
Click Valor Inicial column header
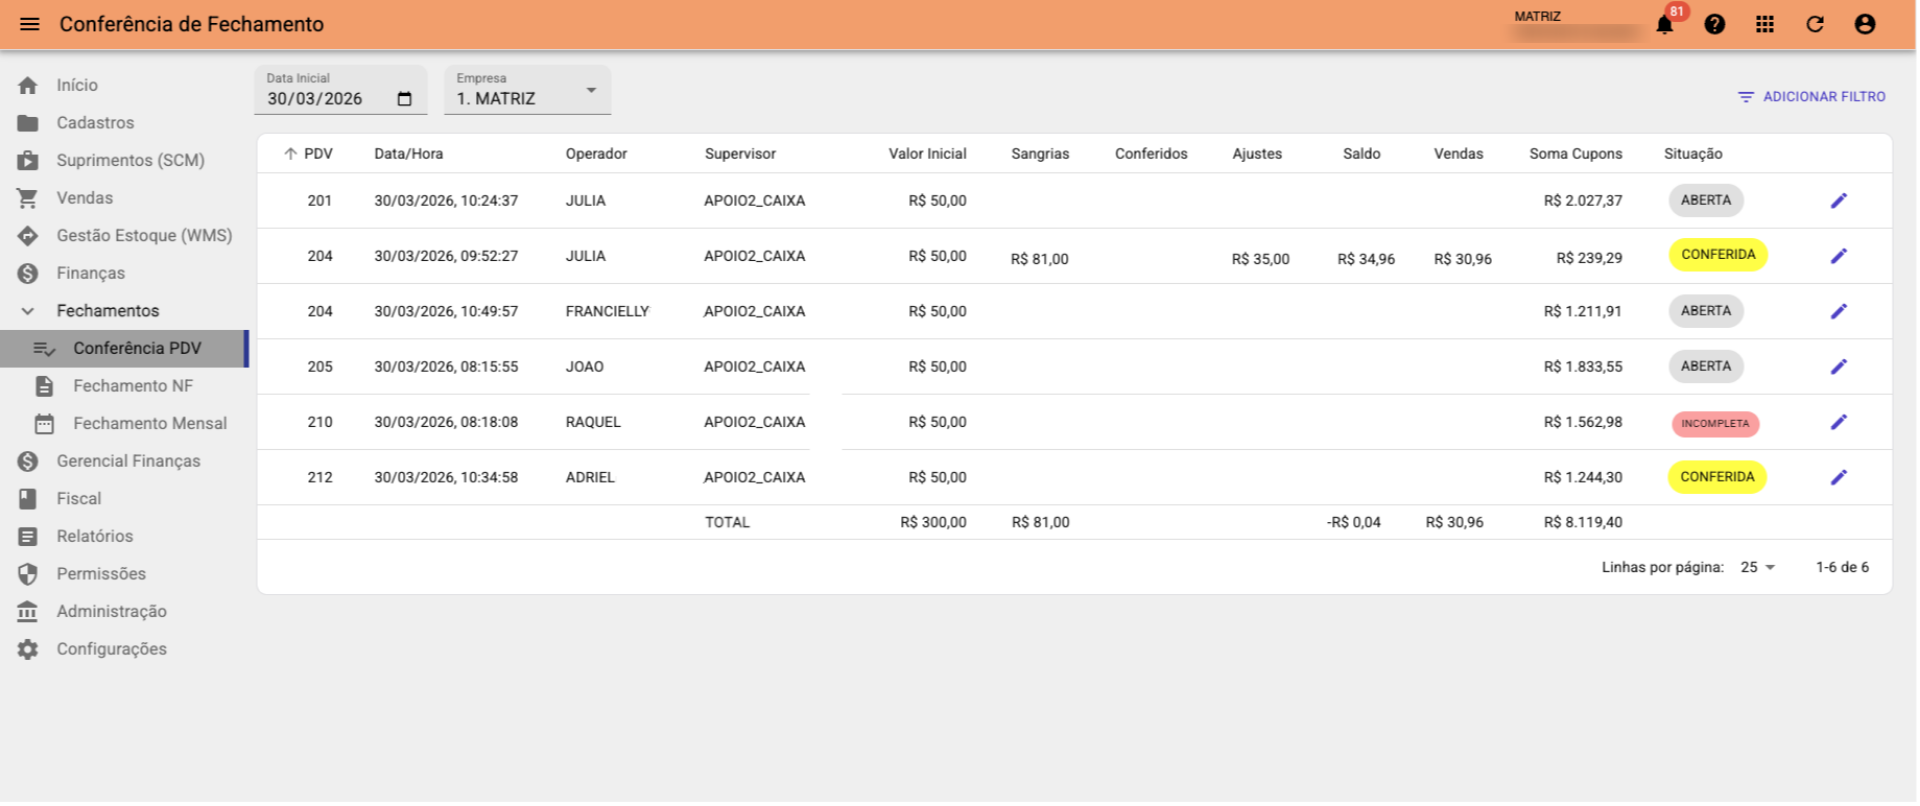[927, 154]
